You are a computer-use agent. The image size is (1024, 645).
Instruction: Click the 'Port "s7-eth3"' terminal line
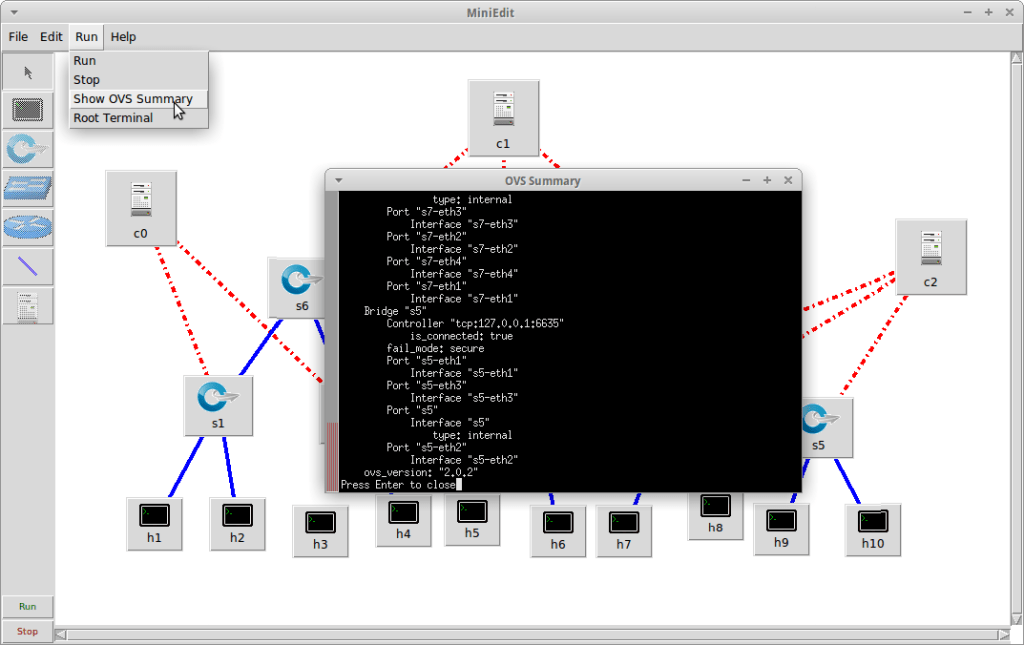pyautogui.click(x=426, y=212)
